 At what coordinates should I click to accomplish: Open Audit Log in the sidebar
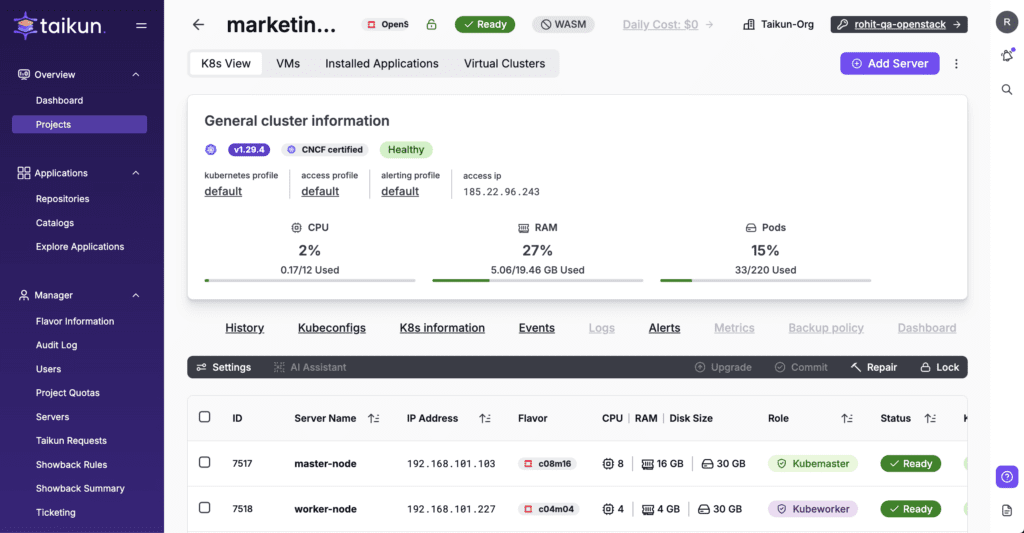click(56, 345)
